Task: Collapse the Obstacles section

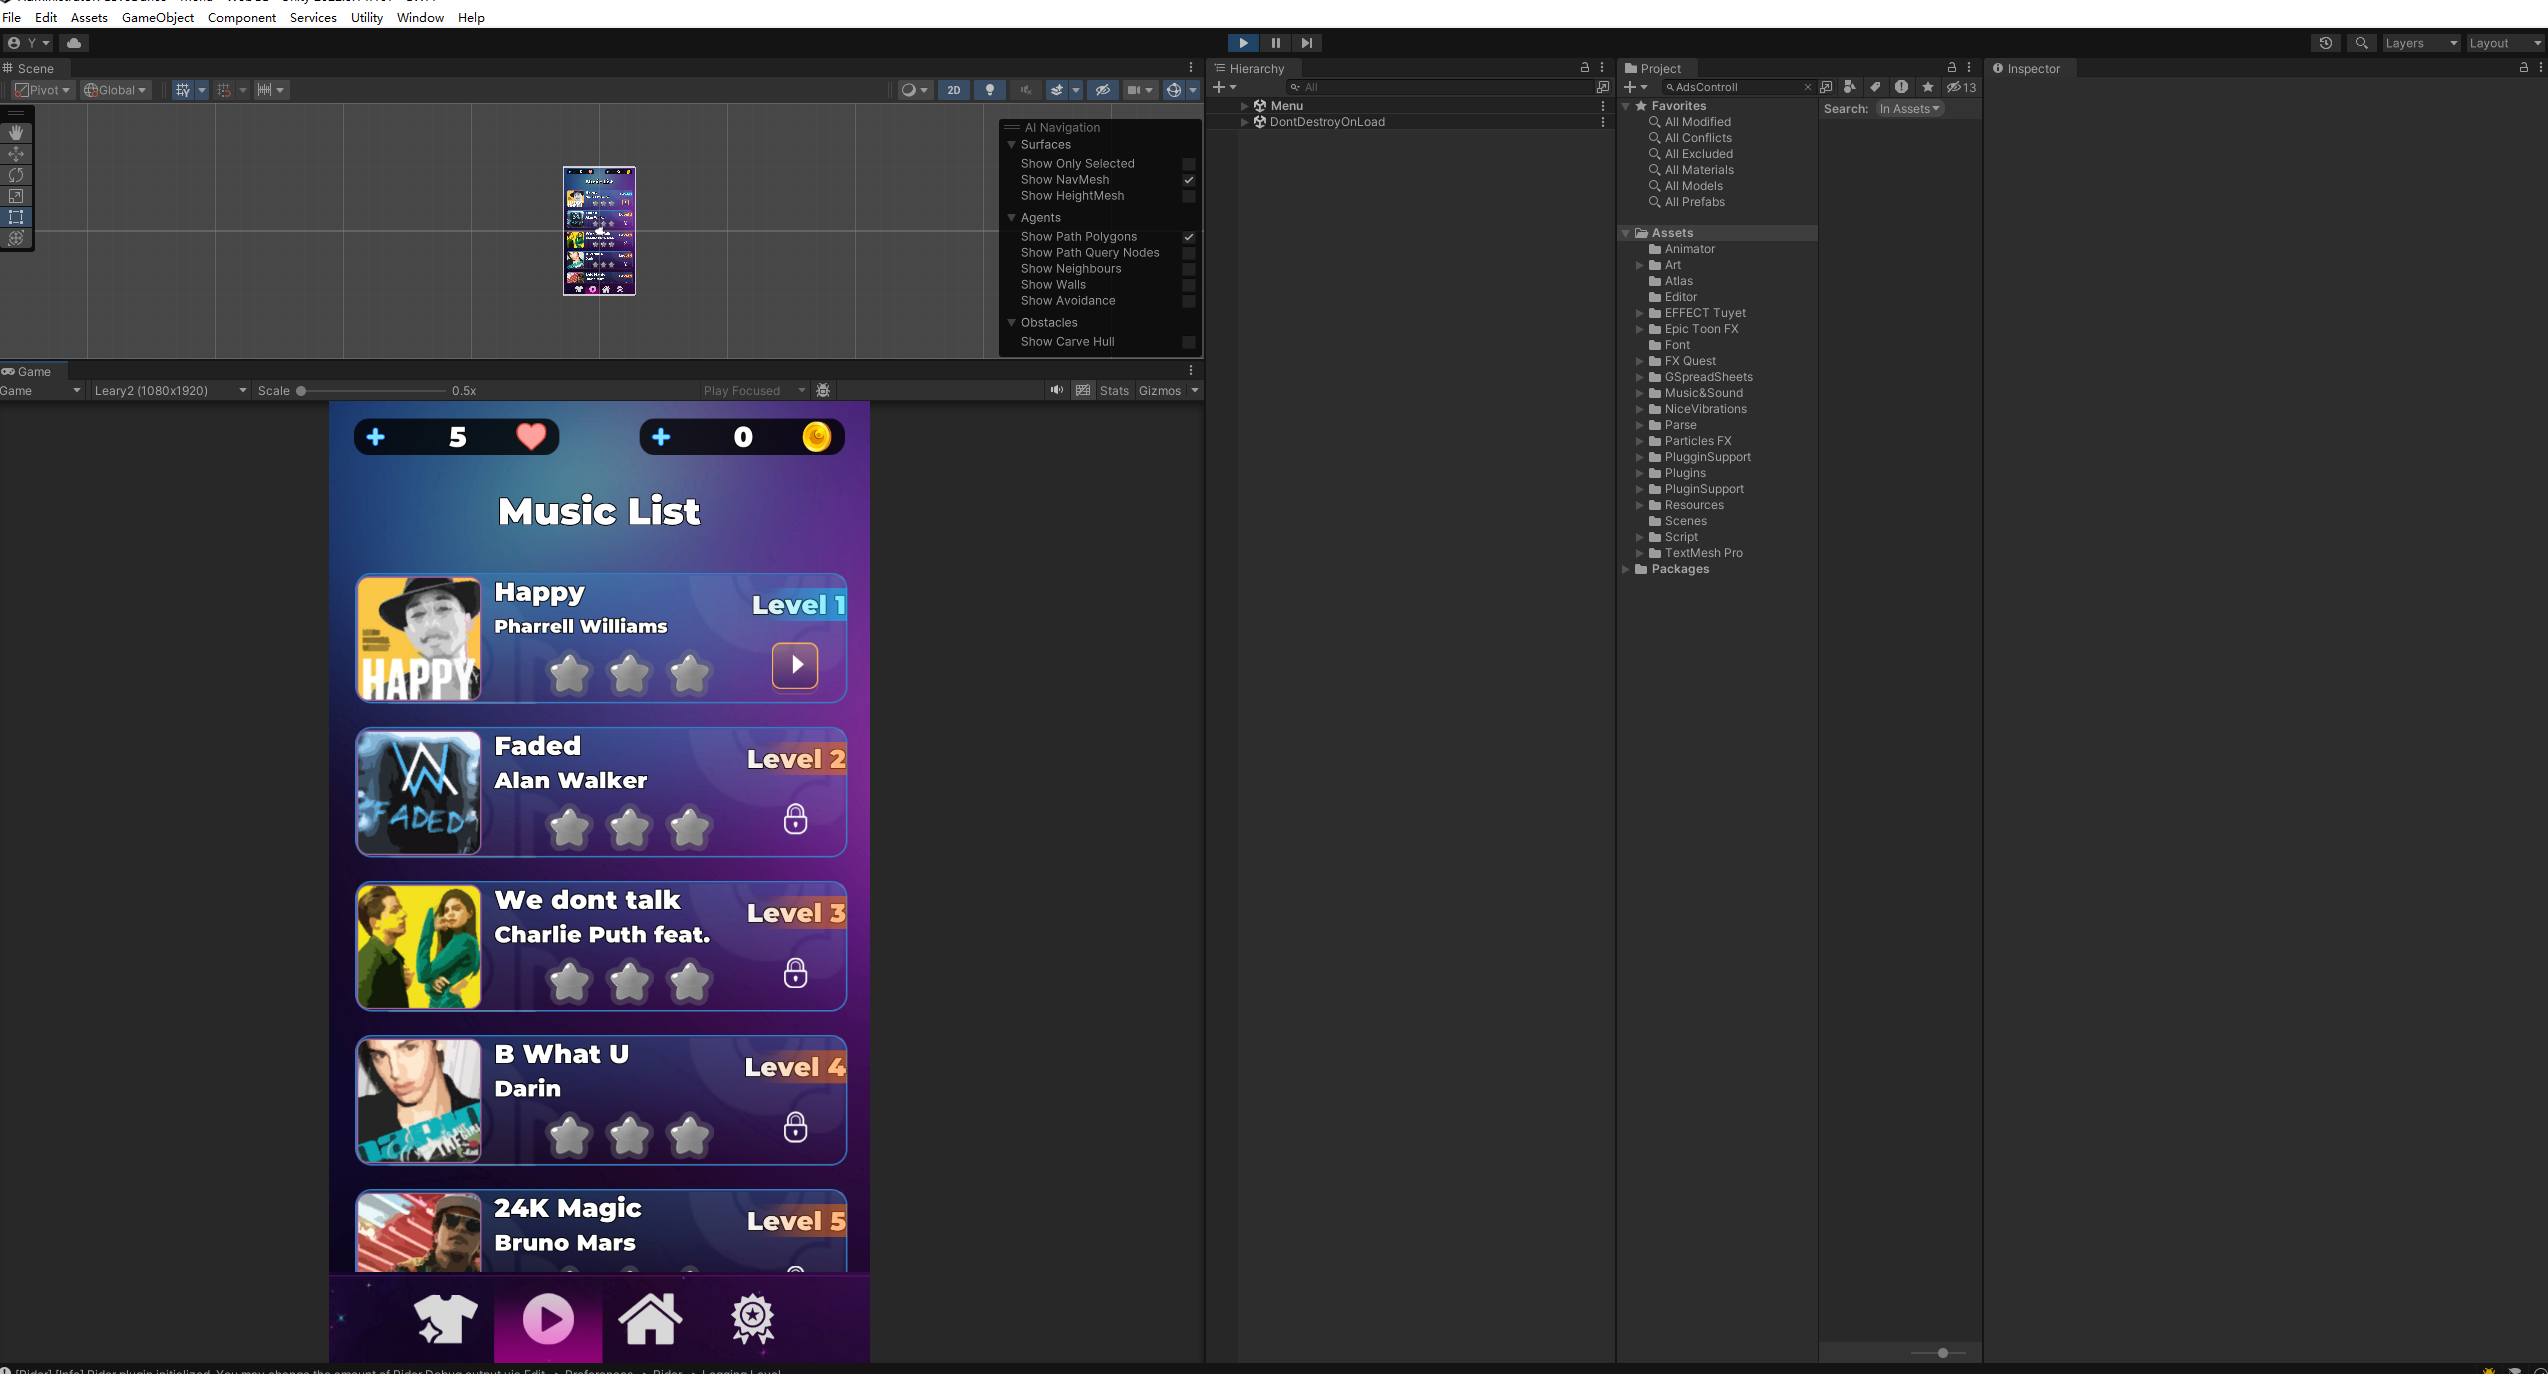Action: pyautogui.click(x=1011, y=323)
